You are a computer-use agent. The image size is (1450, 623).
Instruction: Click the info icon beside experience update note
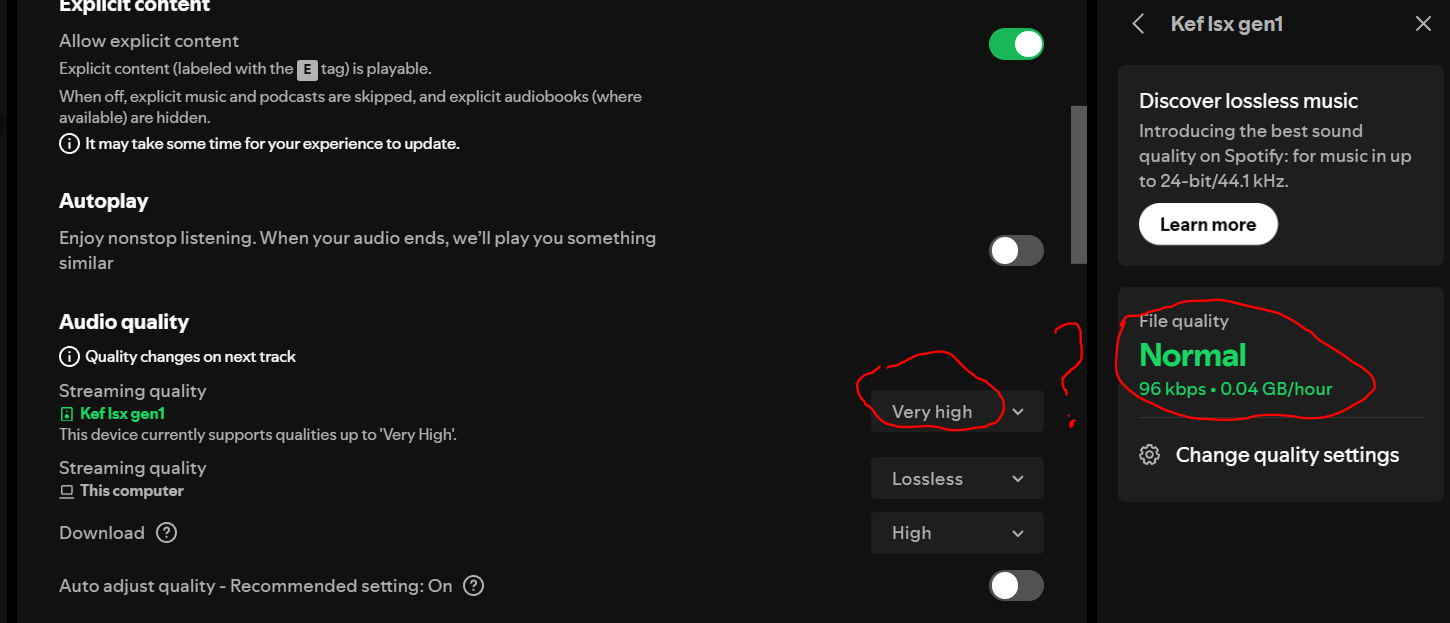pyautogui.click(x=69, y=144)
